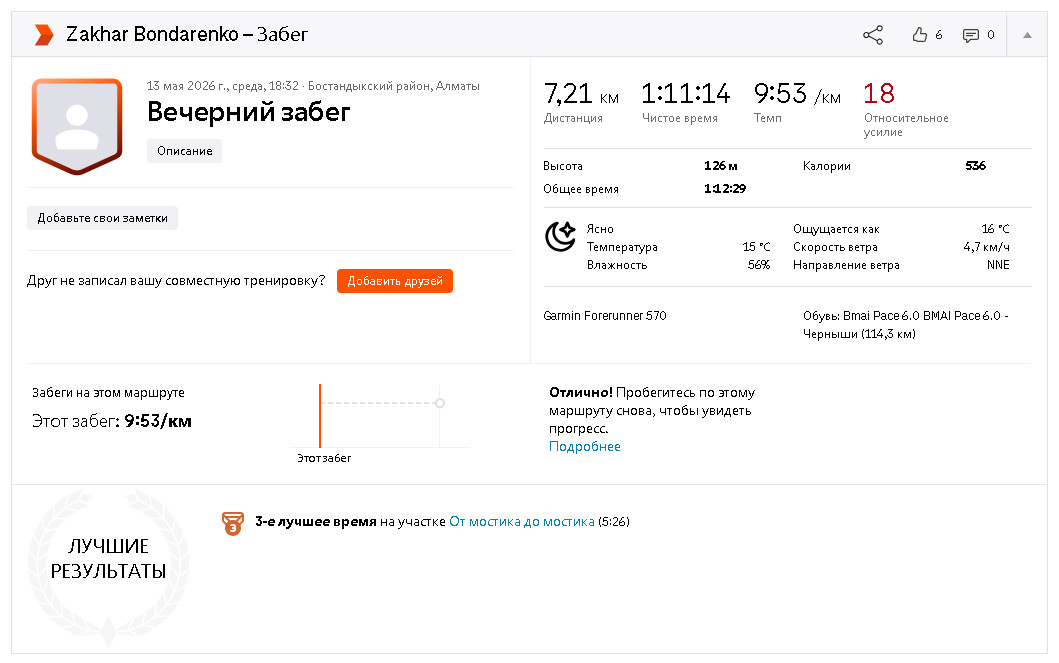Click the orange Добавить друзей button
Viewport: 1059px width, 663px height.
[395, 281]
